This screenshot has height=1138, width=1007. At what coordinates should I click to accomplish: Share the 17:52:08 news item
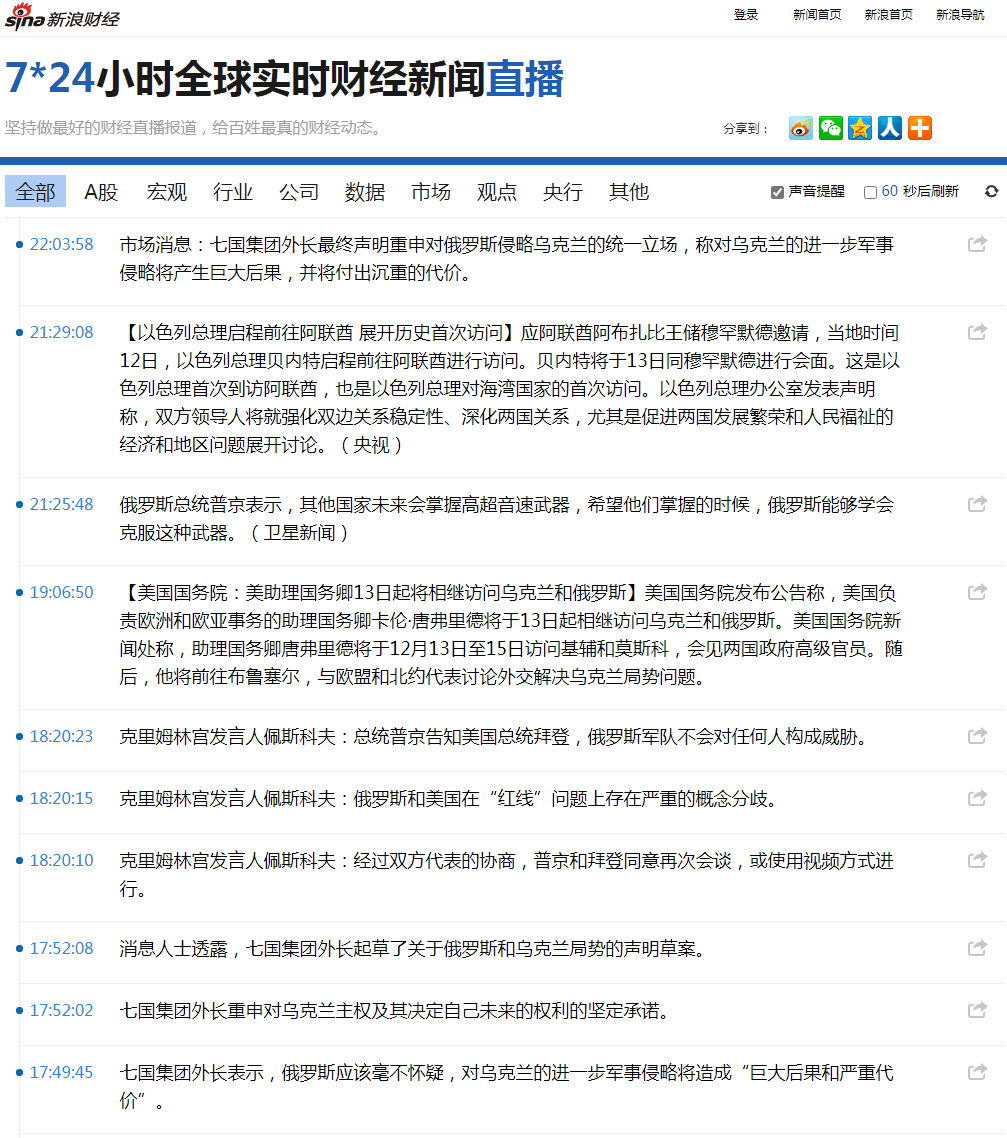977,948
